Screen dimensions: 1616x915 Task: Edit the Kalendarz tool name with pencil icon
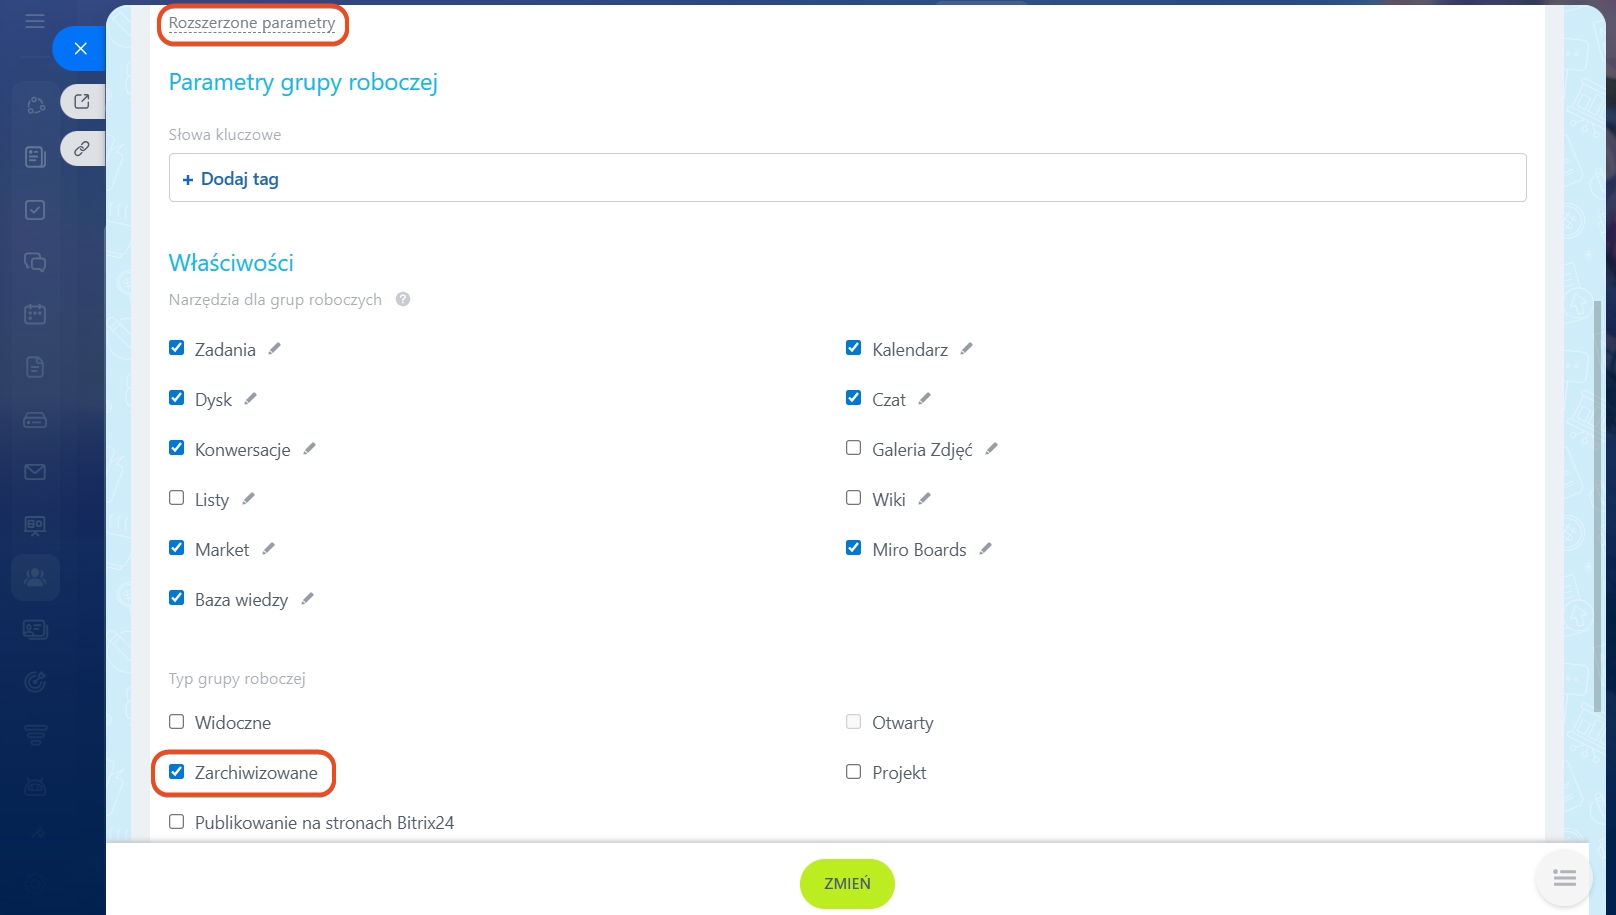(966, 349)
